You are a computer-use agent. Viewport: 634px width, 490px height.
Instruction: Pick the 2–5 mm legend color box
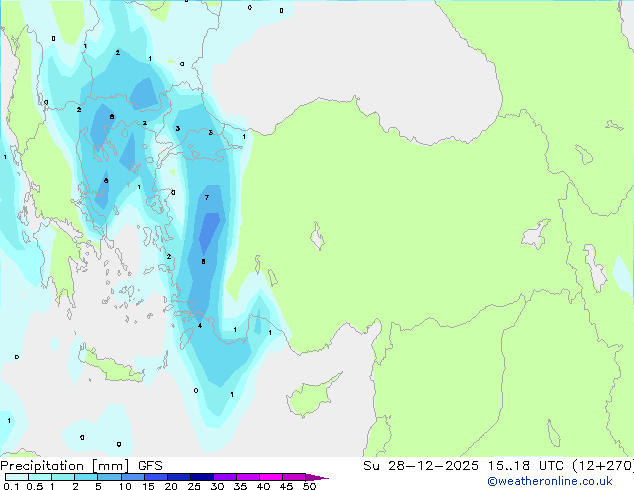(86, 477)
